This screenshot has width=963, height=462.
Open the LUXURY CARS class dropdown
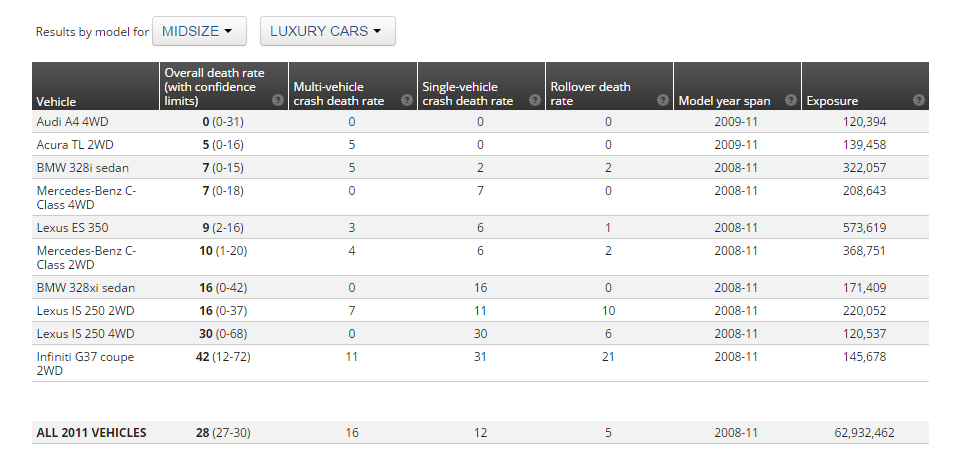(327, 31)
